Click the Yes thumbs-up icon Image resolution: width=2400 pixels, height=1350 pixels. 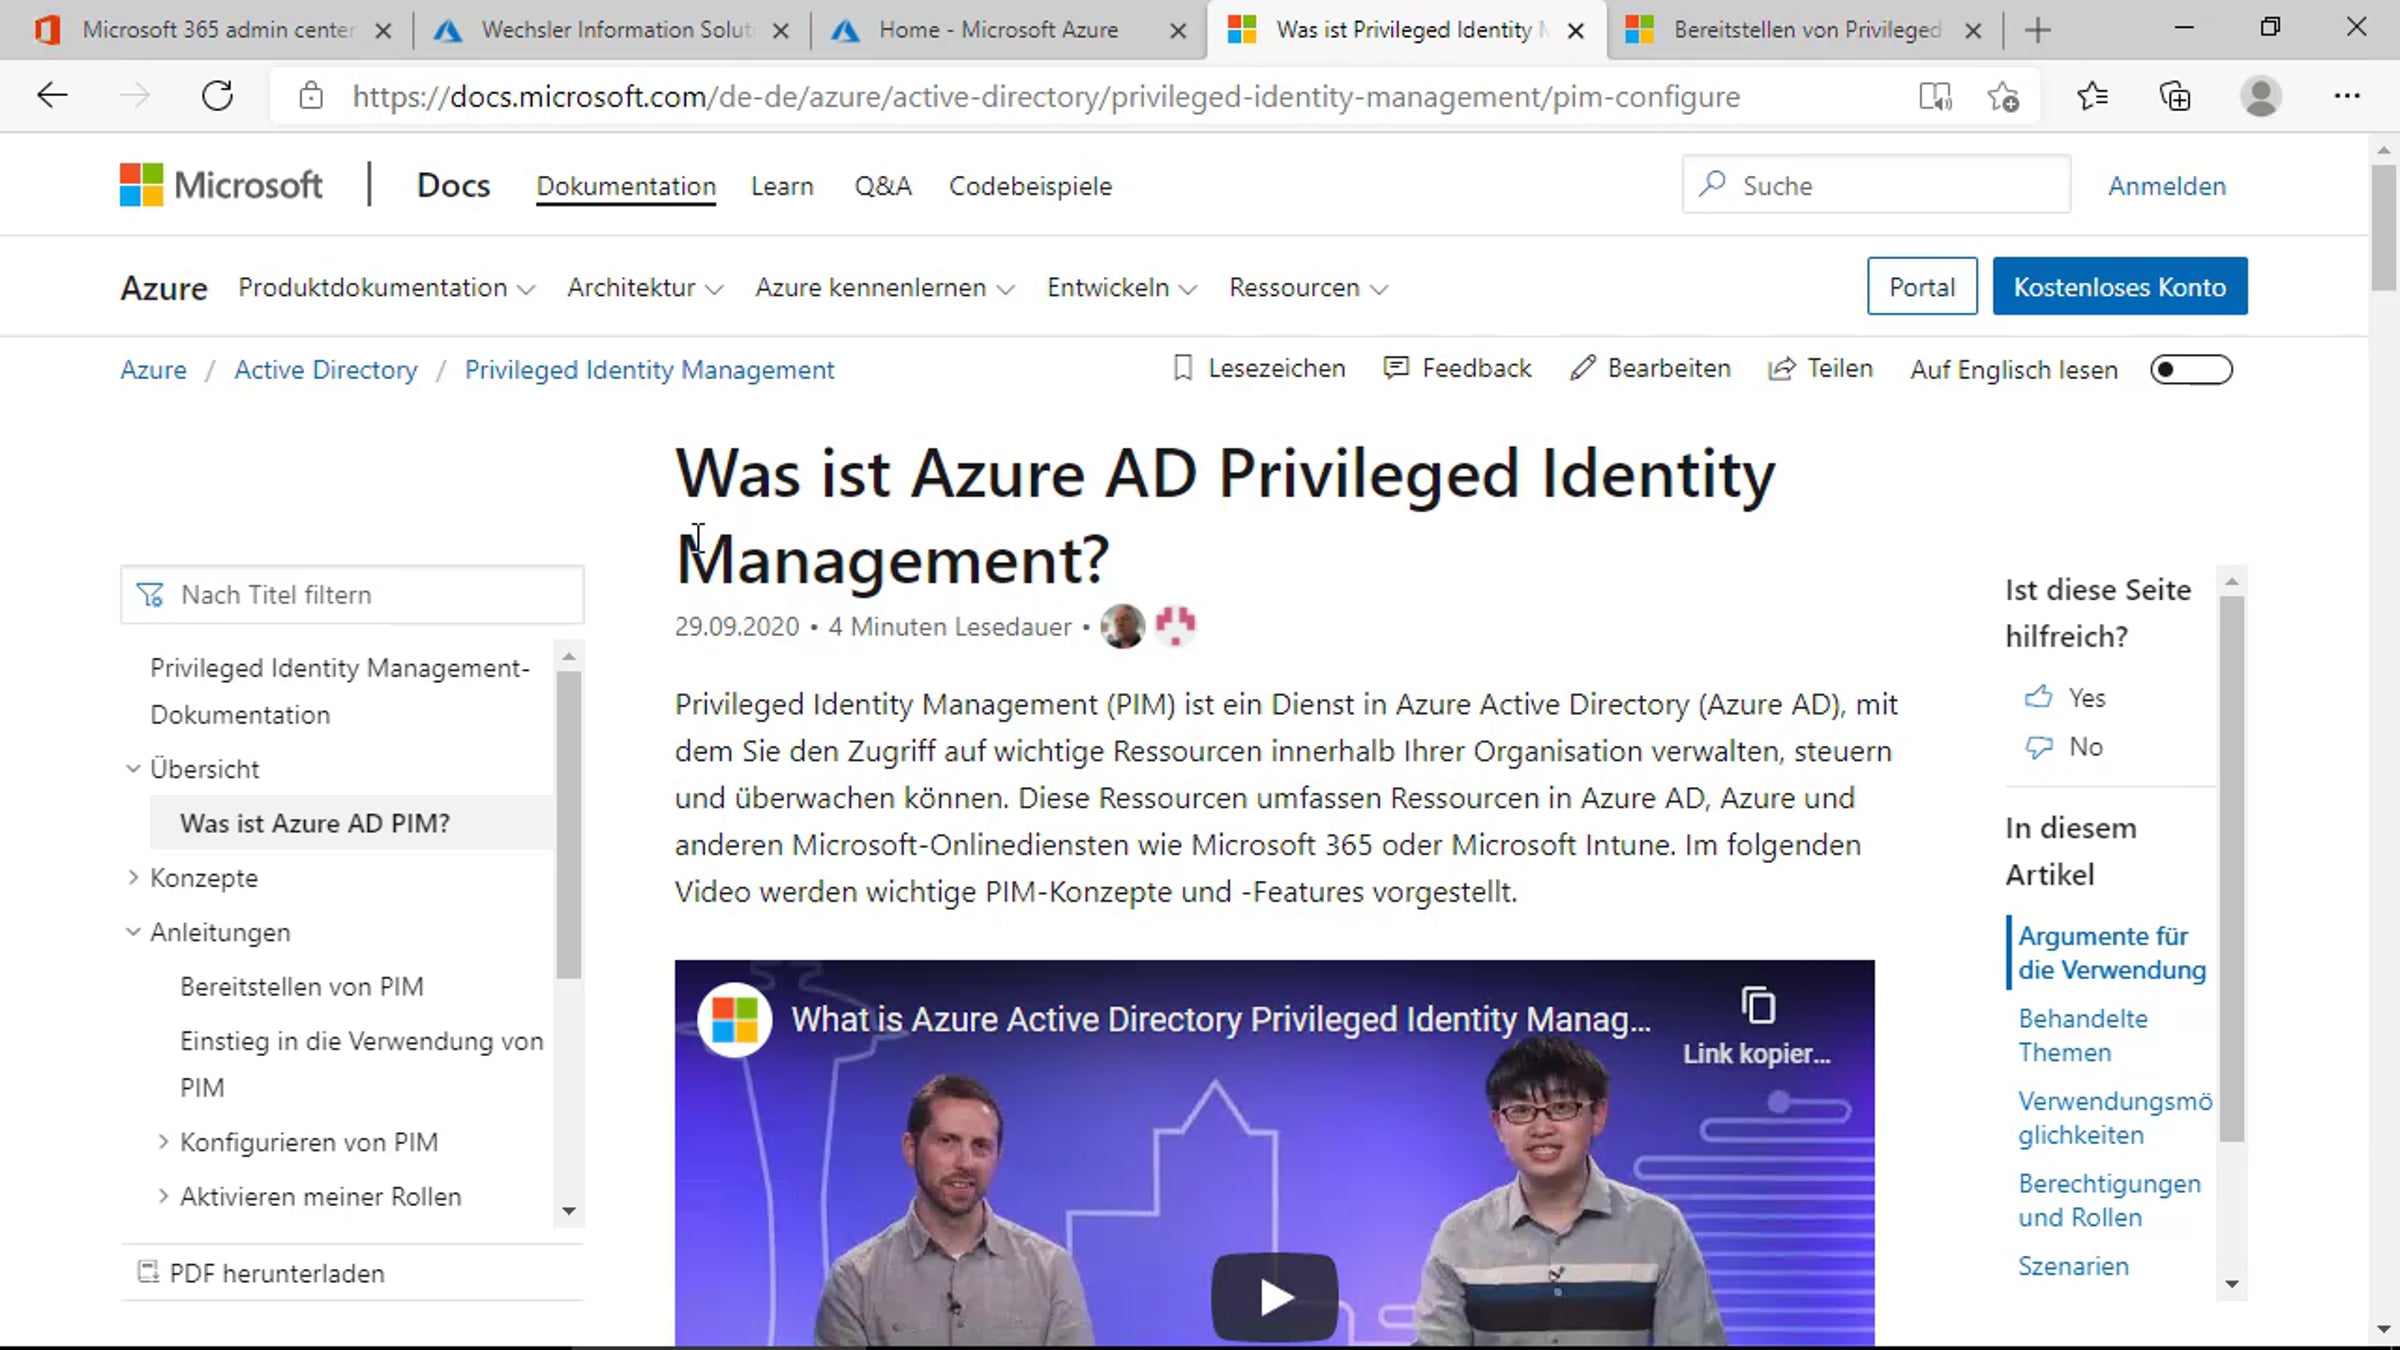coord(2039,697)
